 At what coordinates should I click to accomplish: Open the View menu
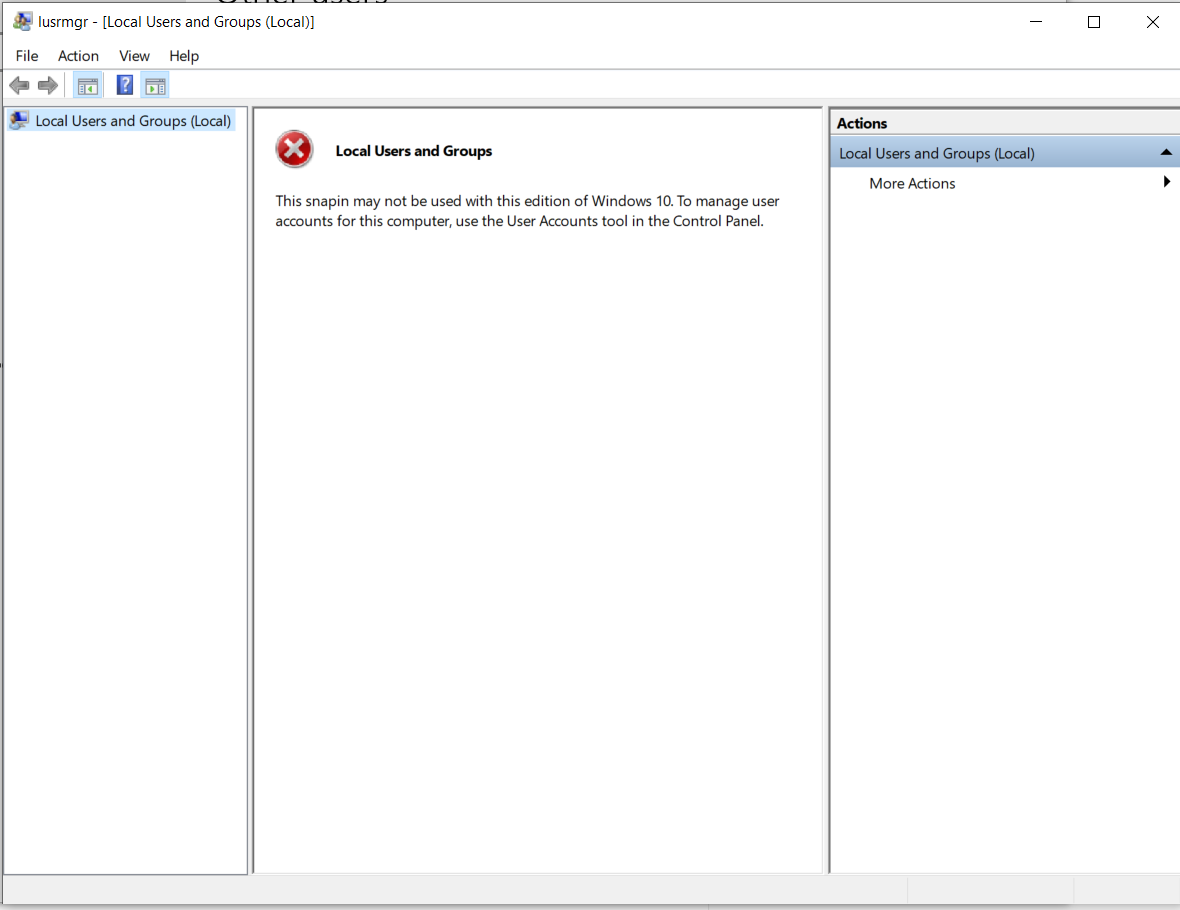click(x=134, y=56)
